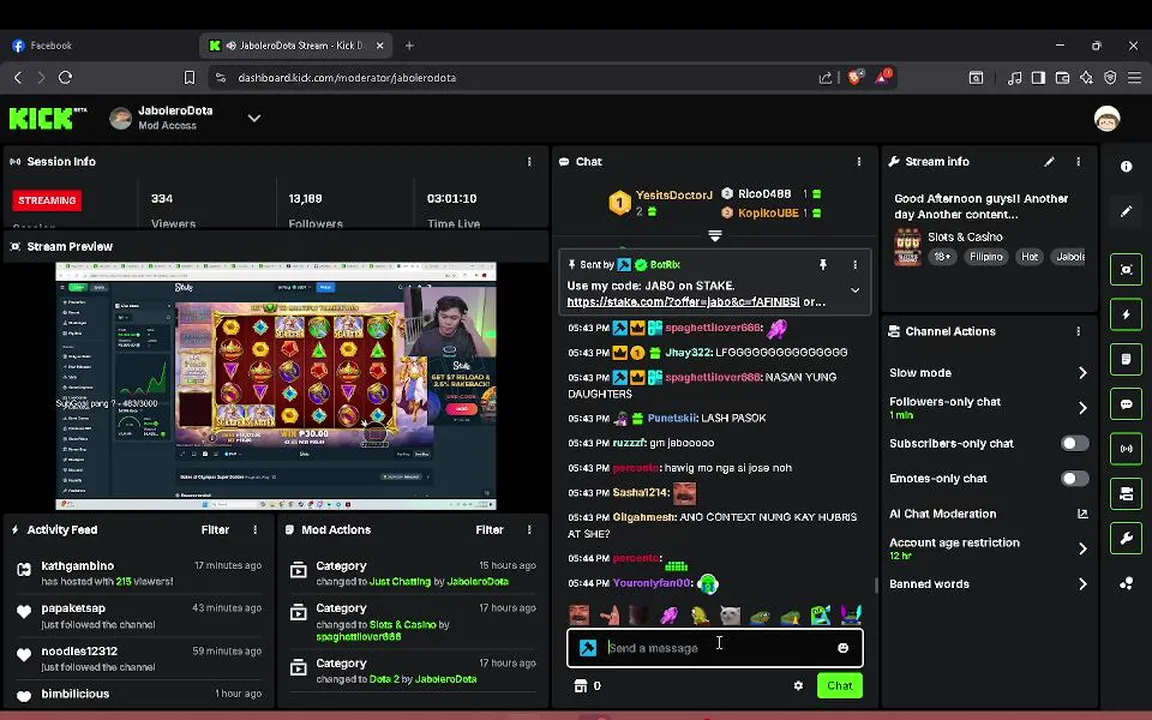The image size is (1152, 720).
Task: Click the Chat send button
Action: pyautogui.click(x=839, y=685)
